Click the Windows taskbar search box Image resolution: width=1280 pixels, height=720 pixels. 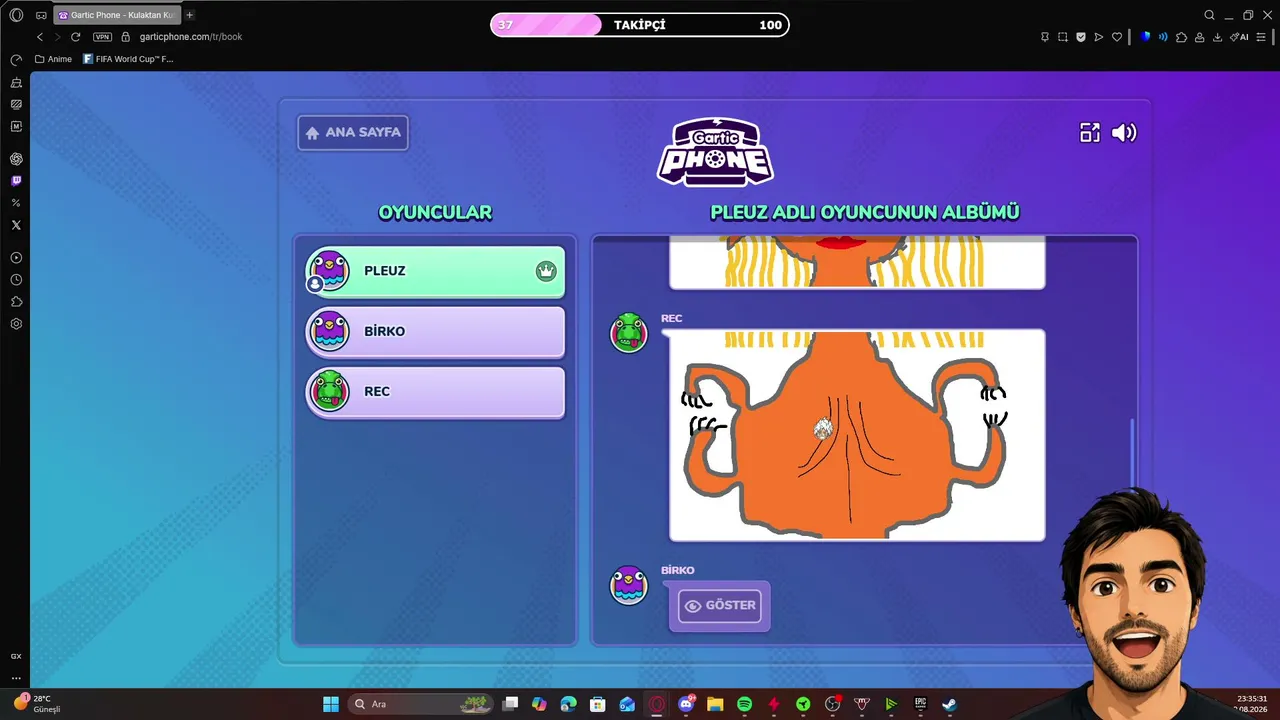click(x=421, y=704)
